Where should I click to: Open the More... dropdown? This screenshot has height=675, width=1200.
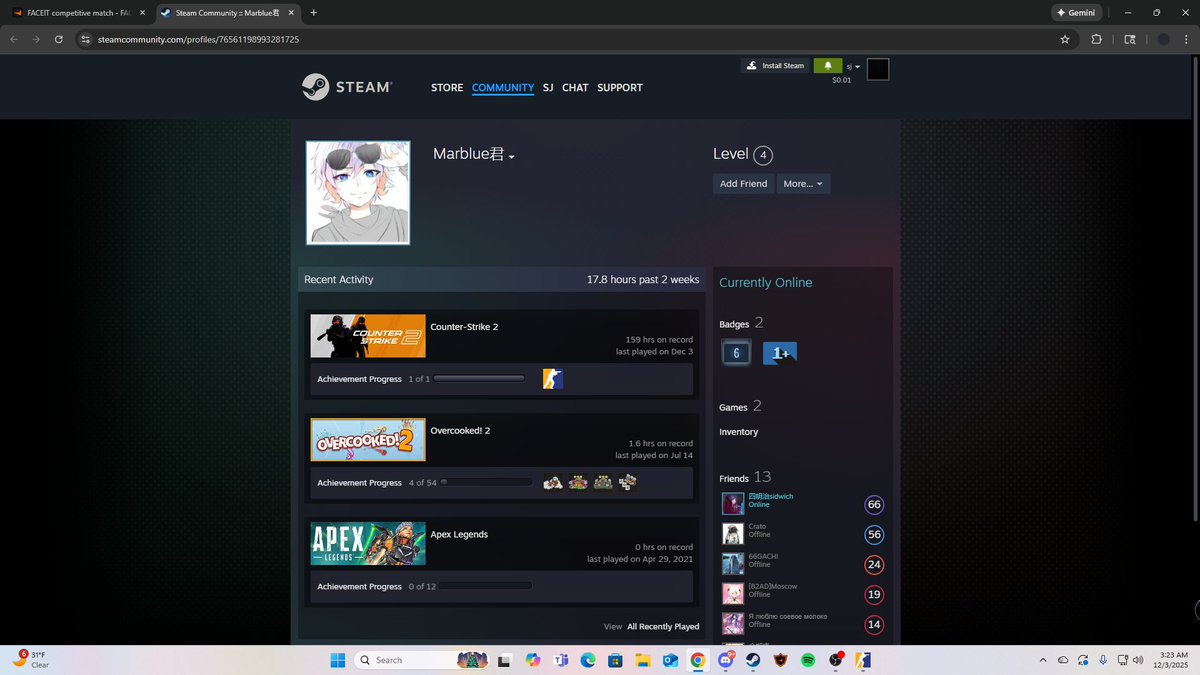[x=803, y=184]
